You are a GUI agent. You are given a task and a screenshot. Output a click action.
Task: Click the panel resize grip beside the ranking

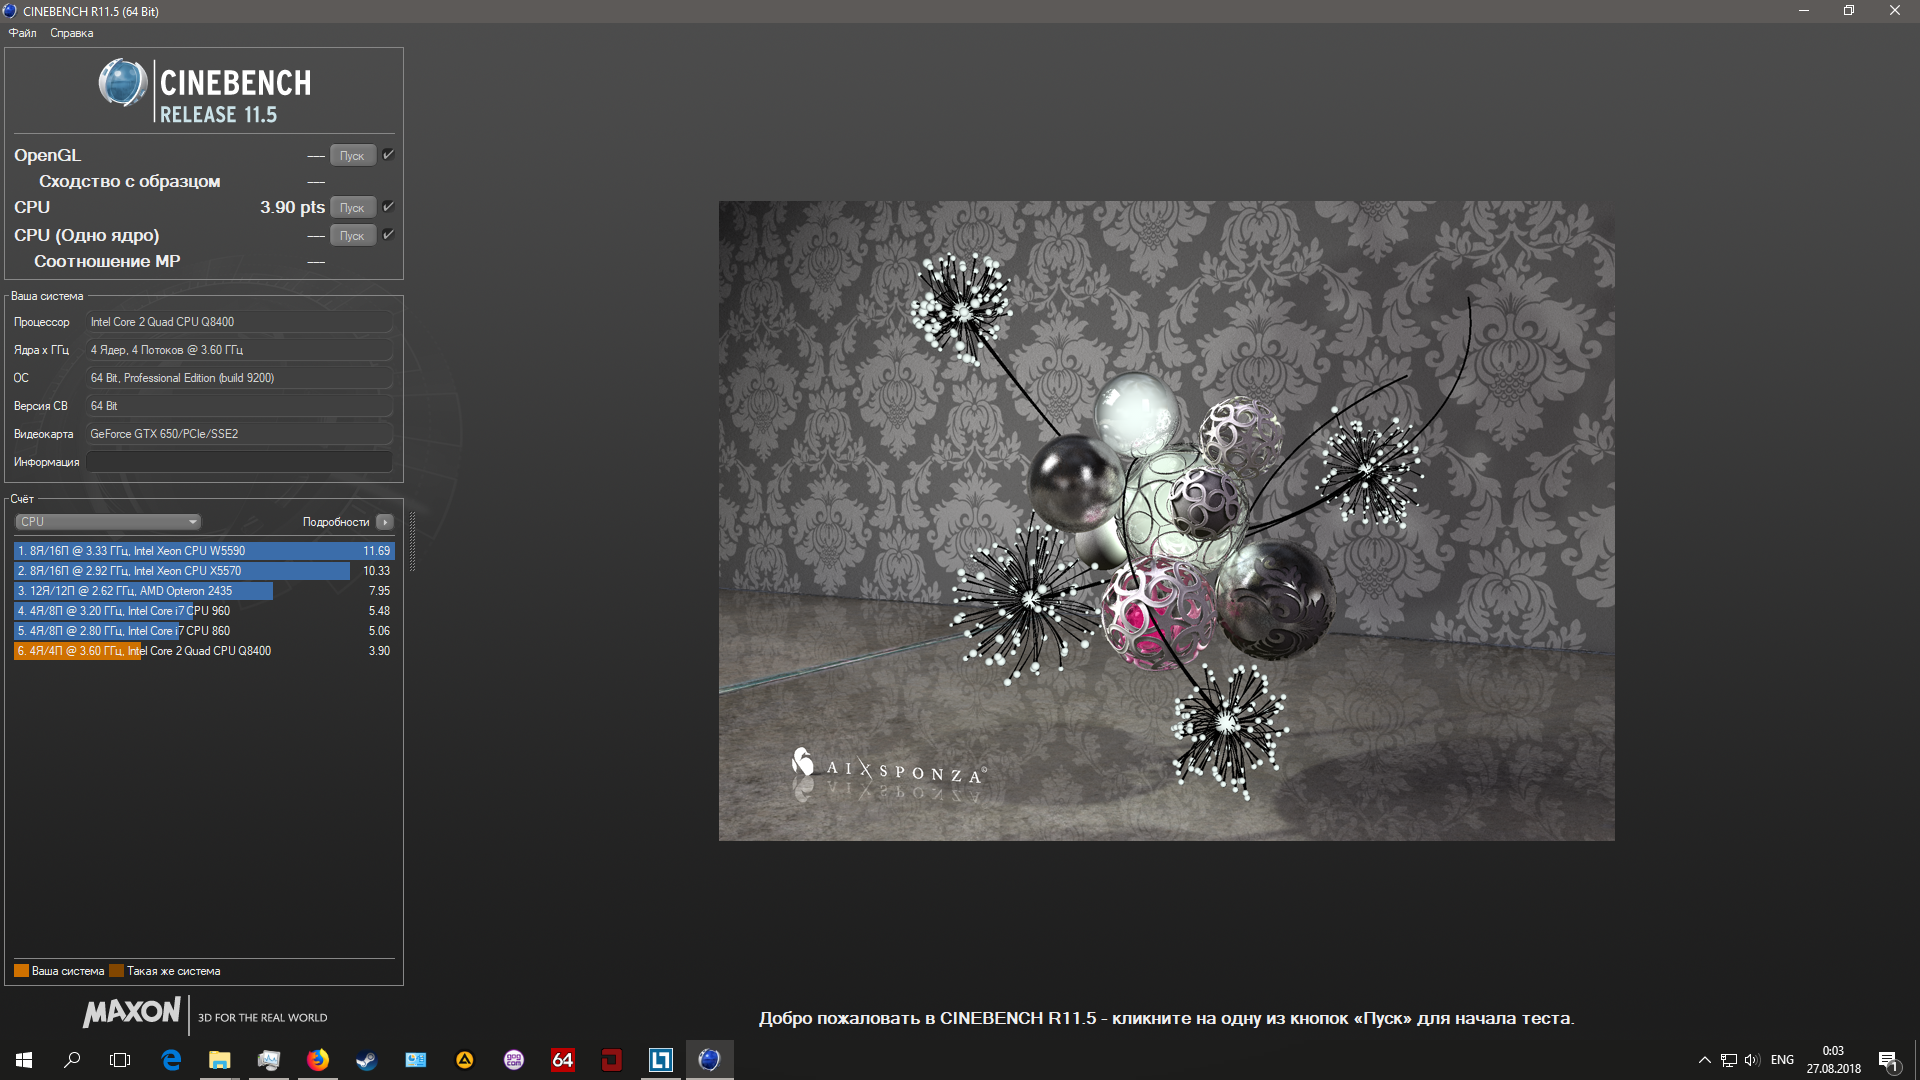click(412, 541)
